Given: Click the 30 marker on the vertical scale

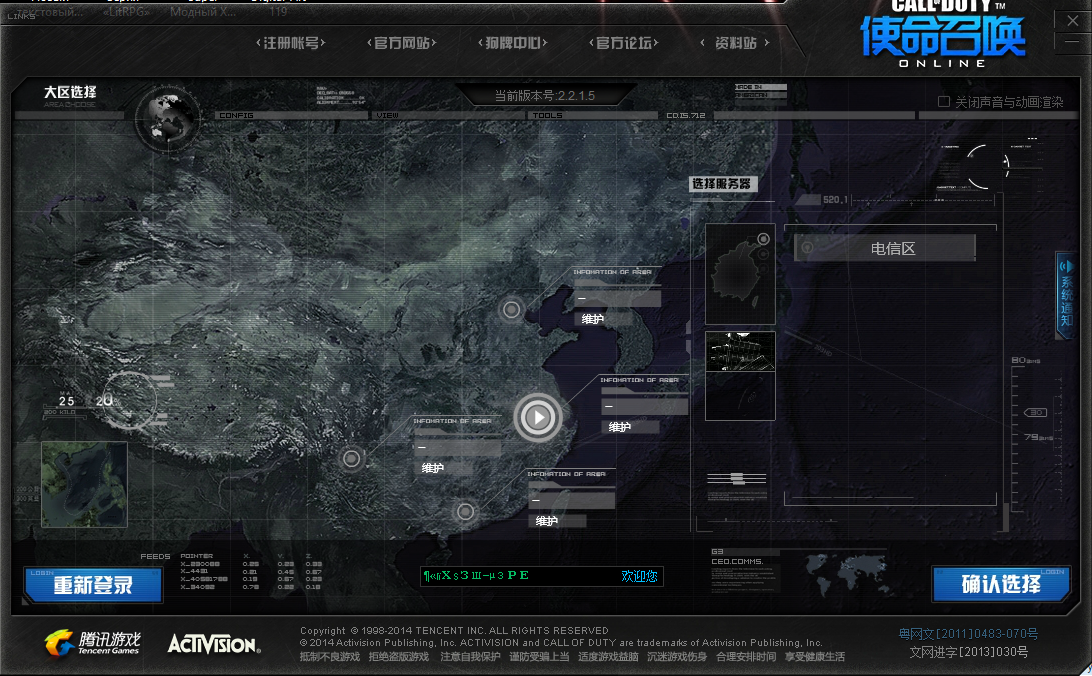Looking at the screenshot, I should tap(1036, 412).
